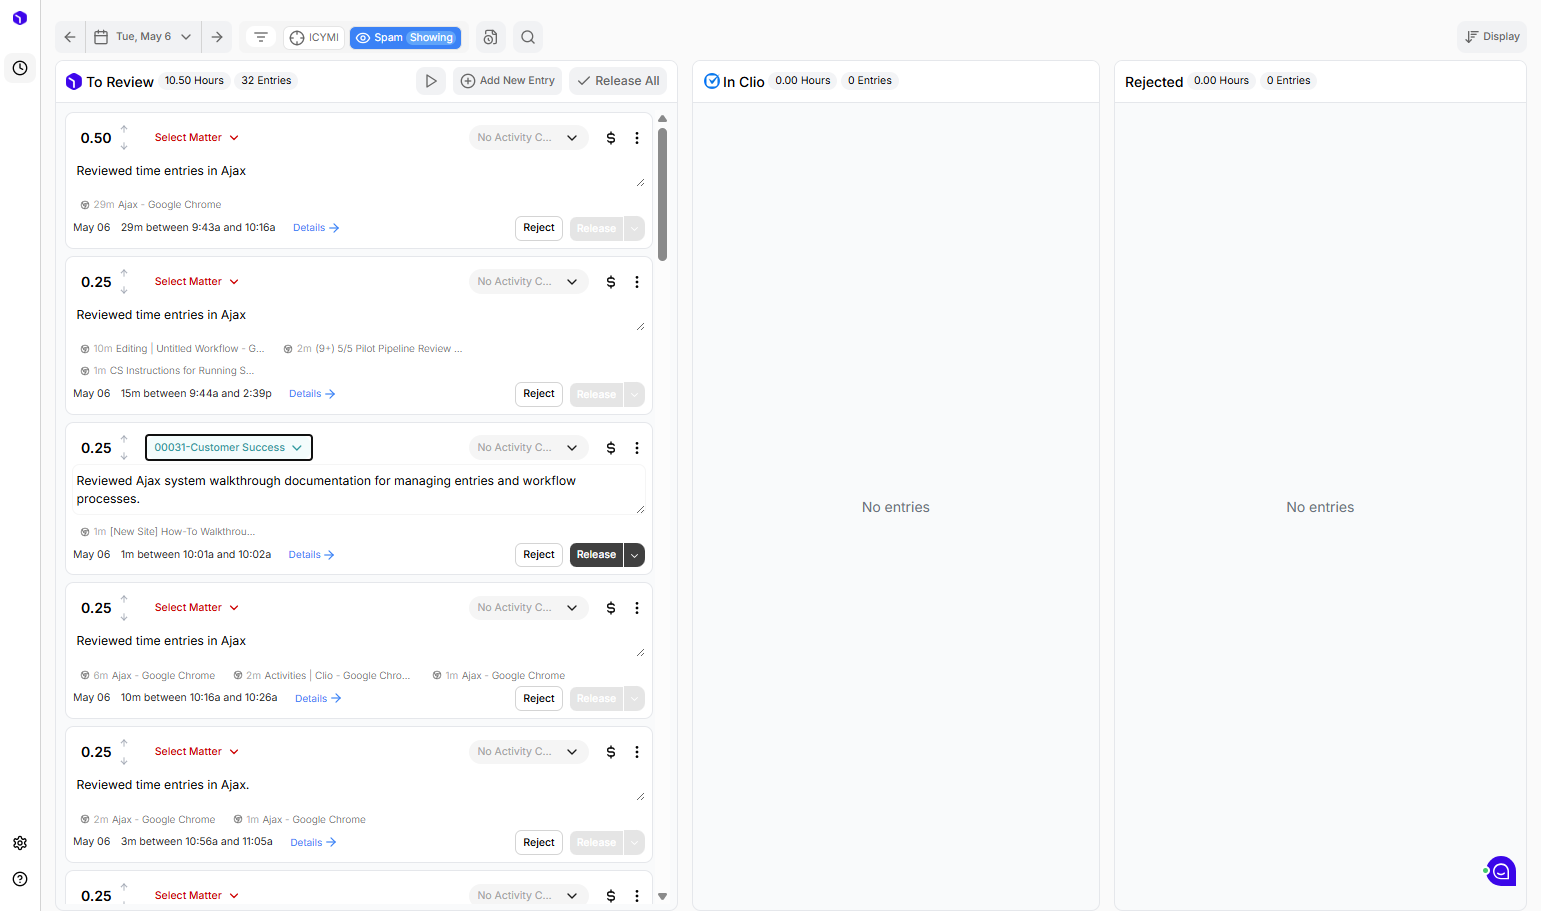1541x911 pixels.
Task: Open Select Matter dropdown on the 9:43a and 10:16a entry
Action: pyautogui.click(x=196, y=138)
